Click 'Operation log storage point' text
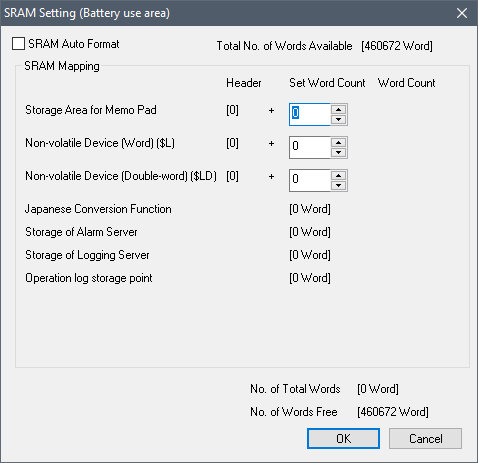 coord(89,278)
